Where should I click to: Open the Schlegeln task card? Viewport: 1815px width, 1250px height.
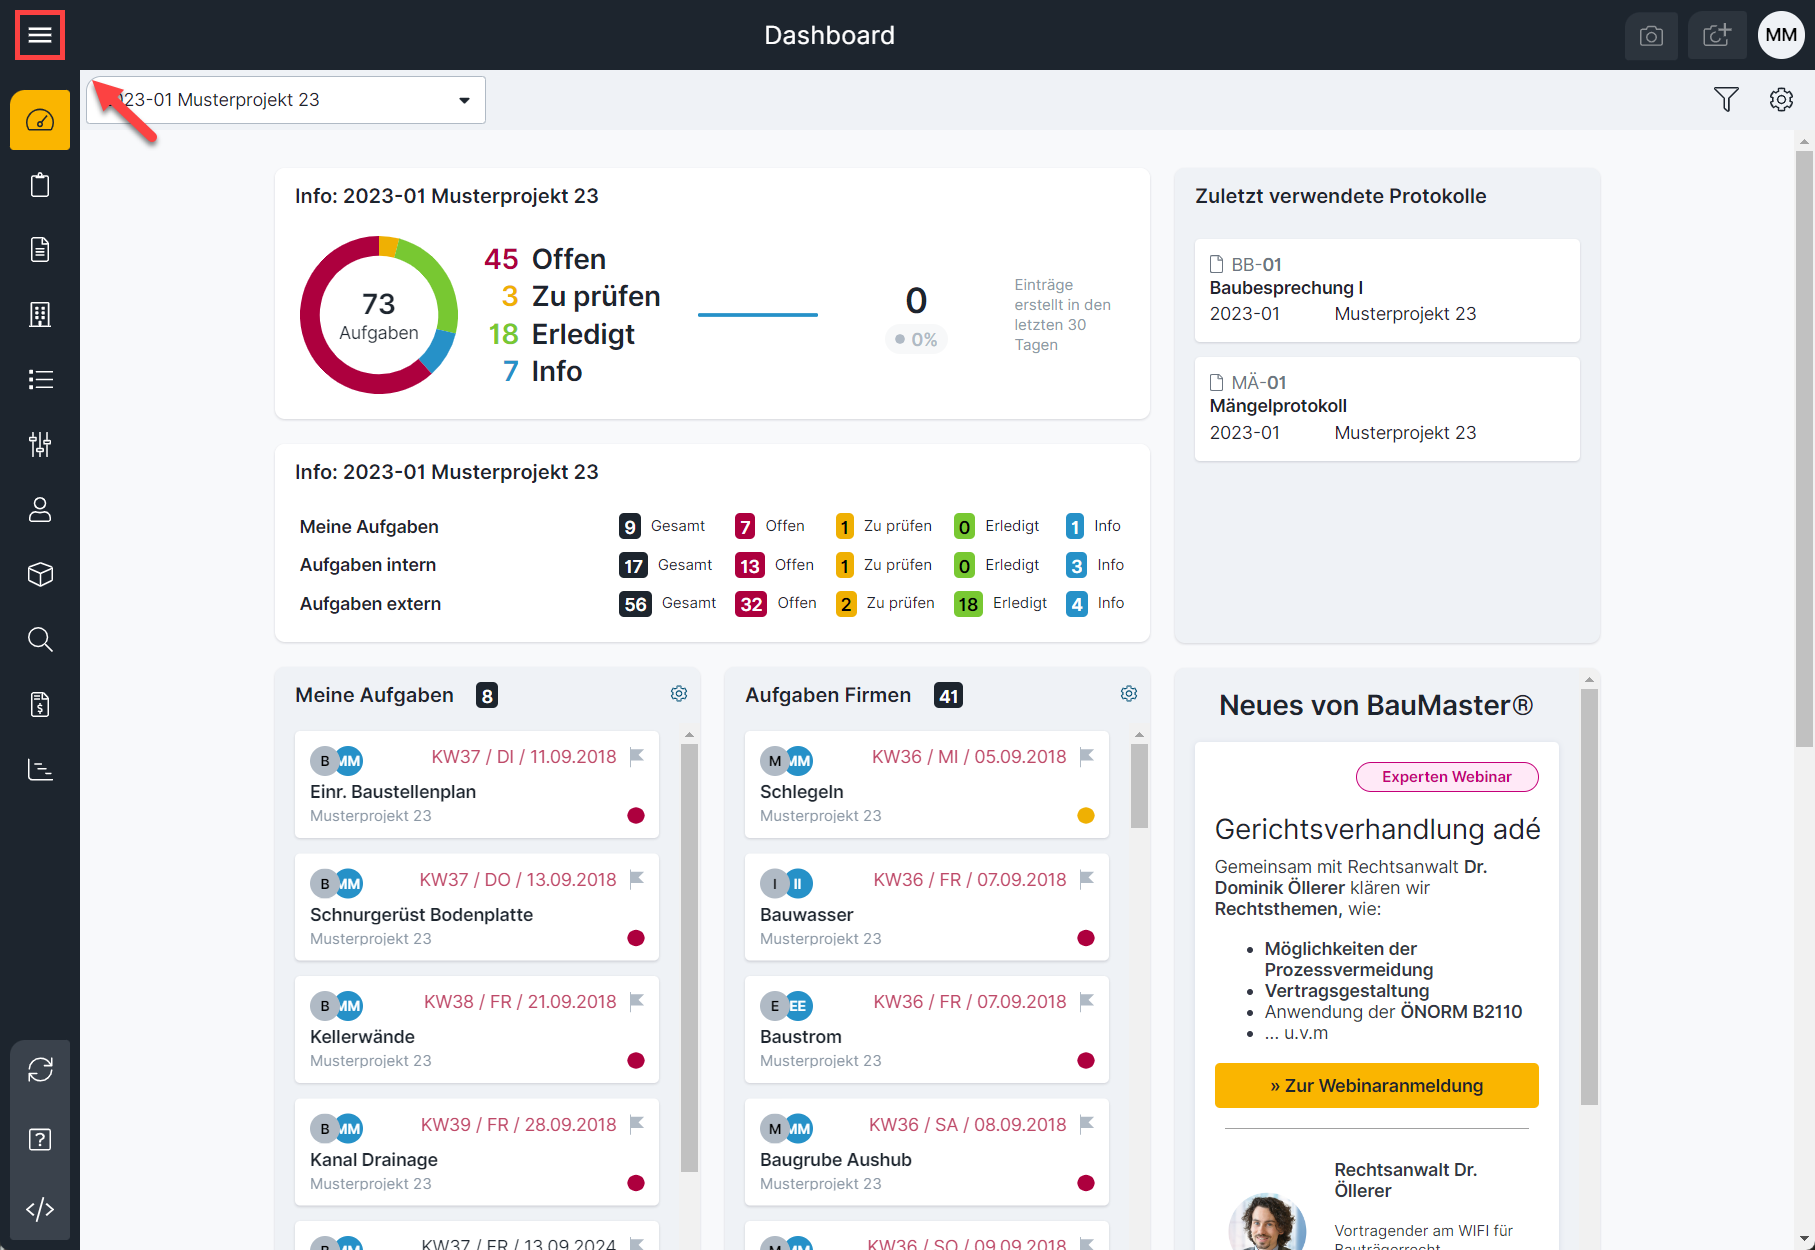[x=926, y=785]
